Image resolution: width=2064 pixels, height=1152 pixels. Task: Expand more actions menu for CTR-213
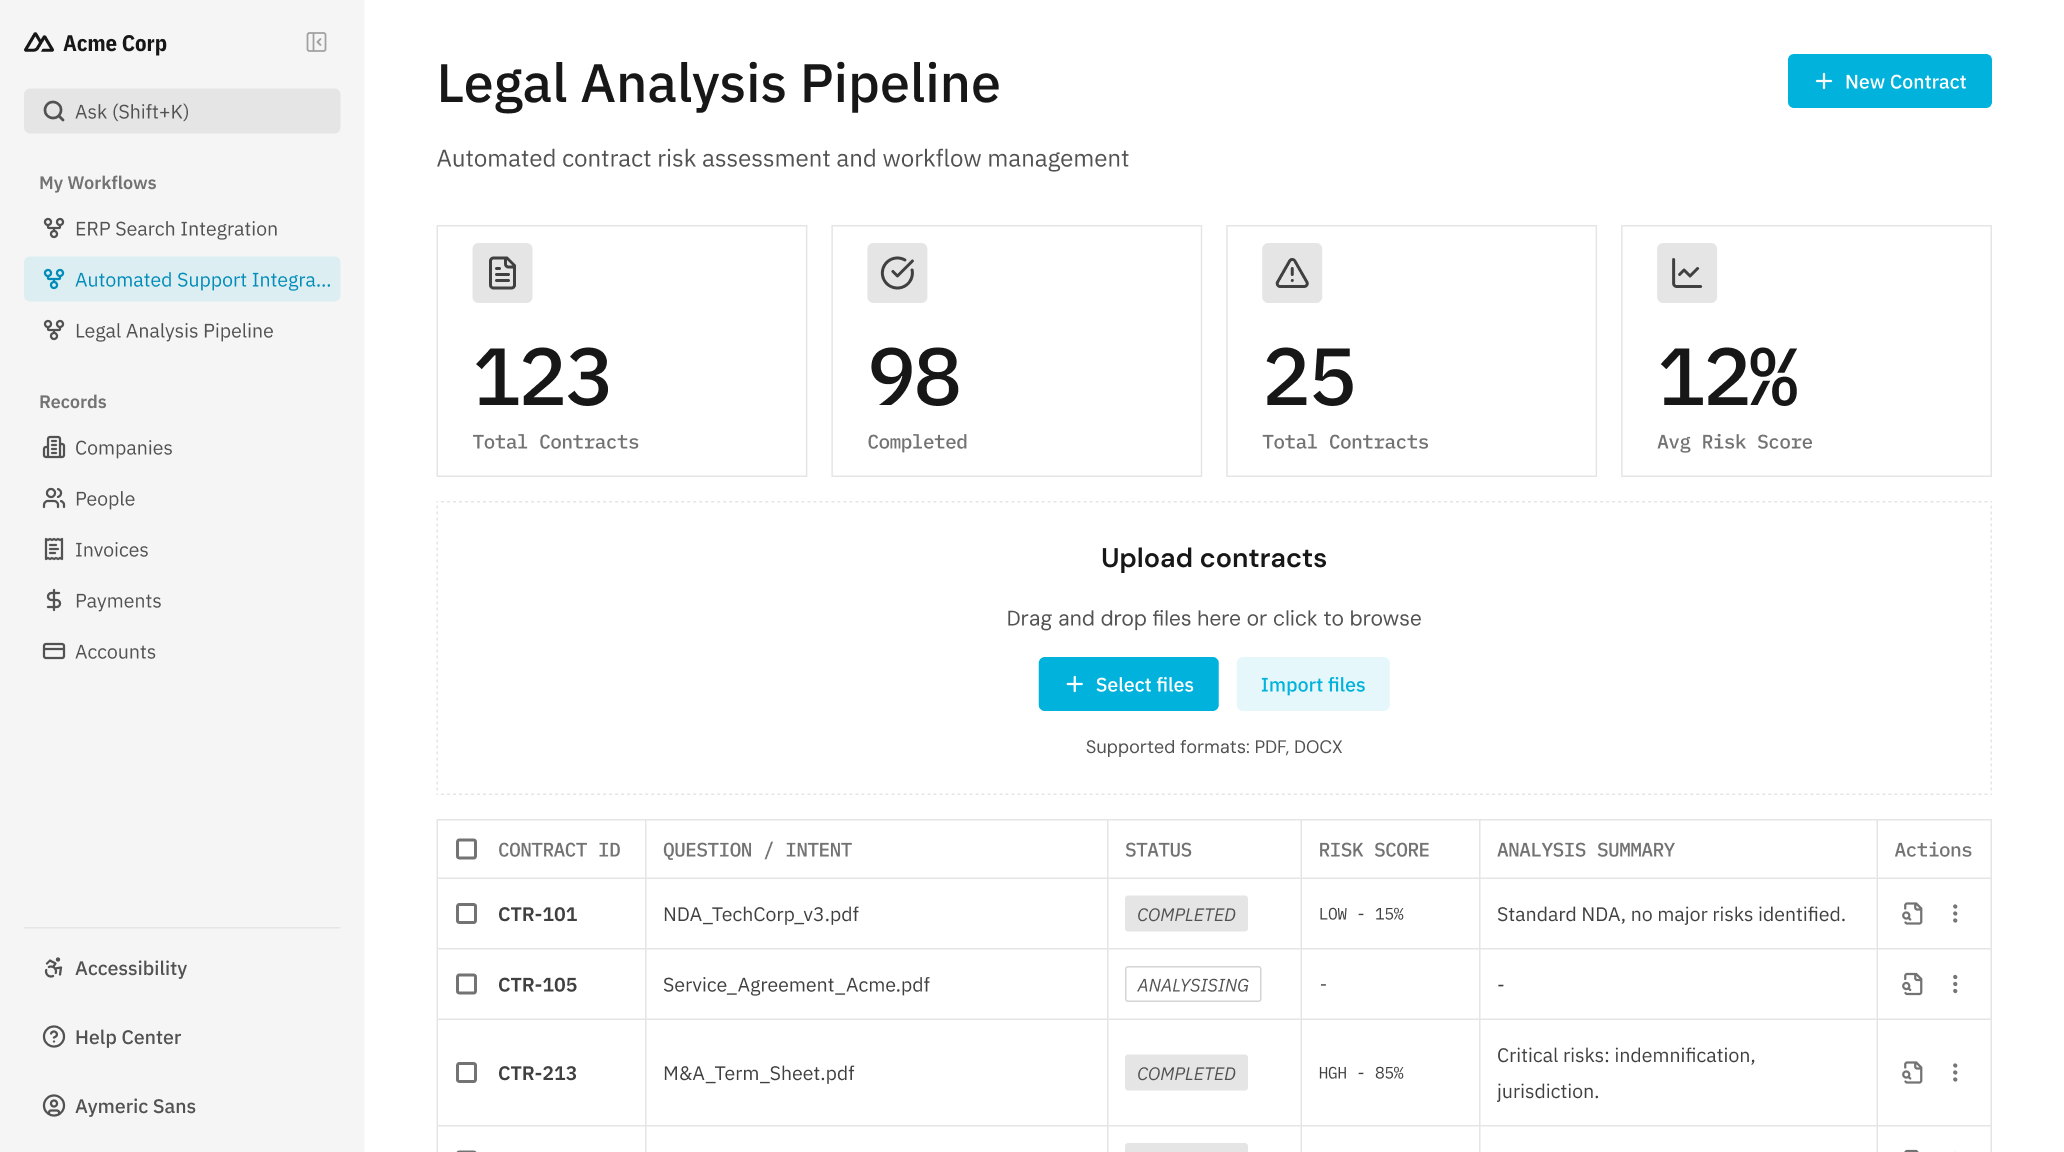click(x=1955, y=1073)
